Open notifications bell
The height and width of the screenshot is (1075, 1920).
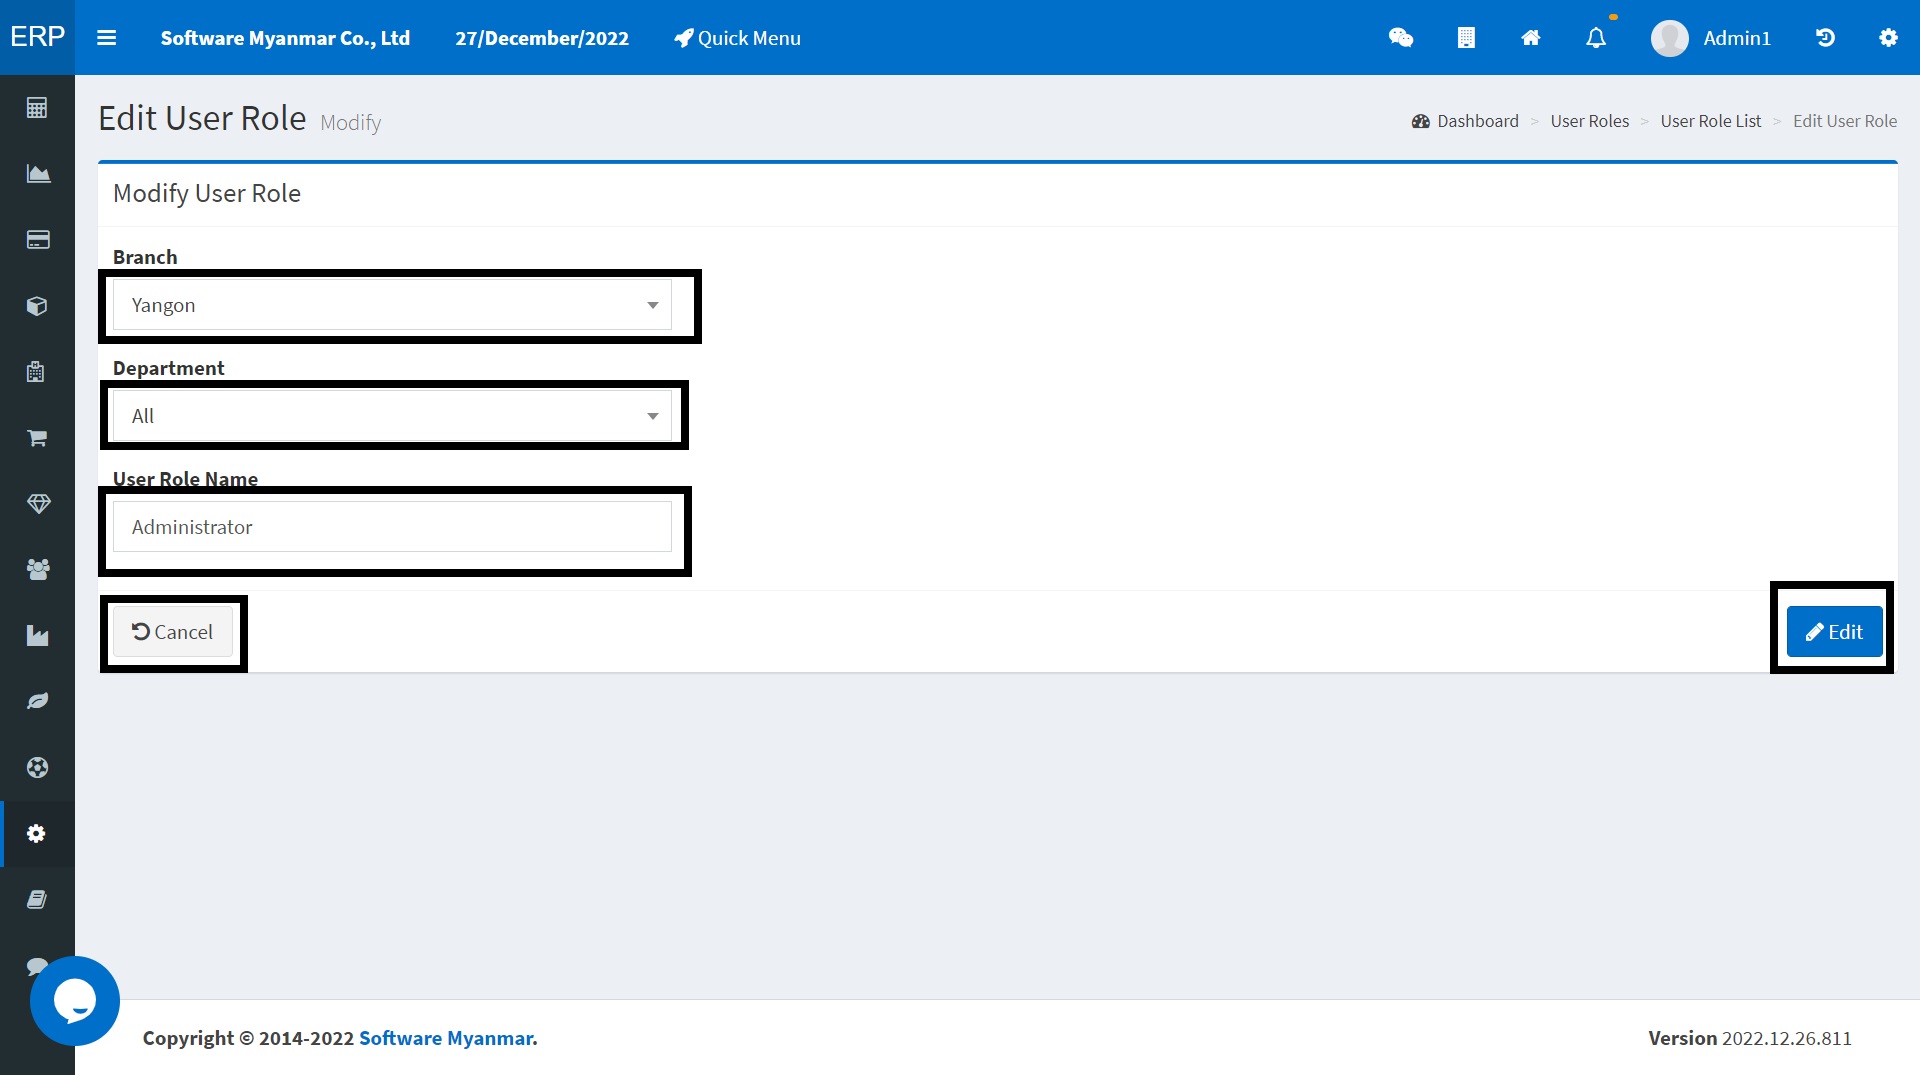click(1596, 38)
